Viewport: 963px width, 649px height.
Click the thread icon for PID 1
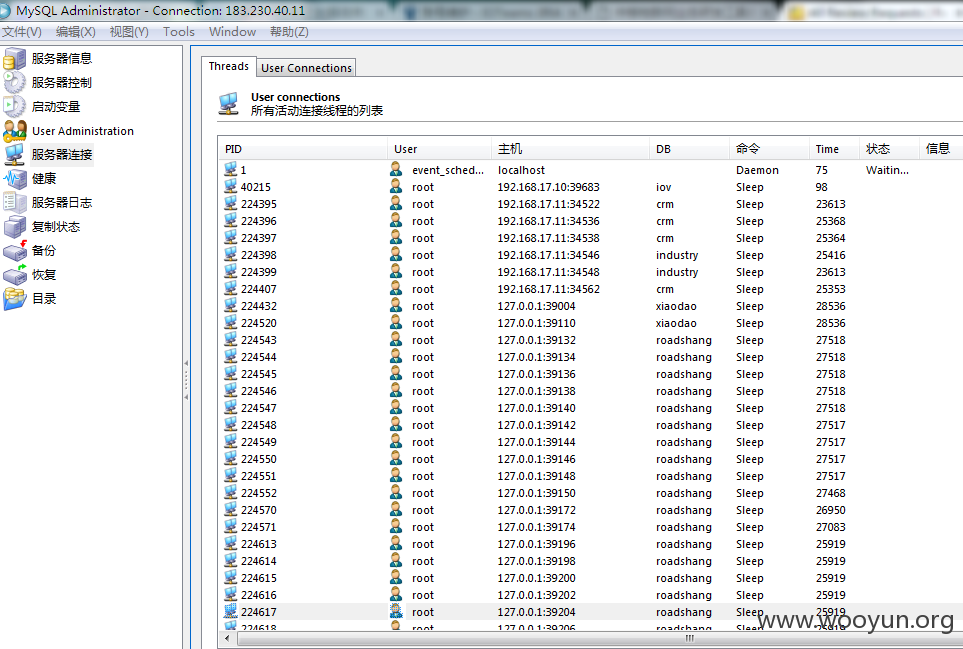point(230,169)
